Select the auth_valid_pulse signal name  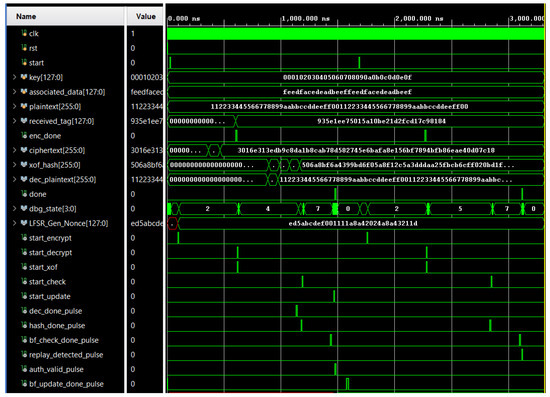(x=56, y=369)
